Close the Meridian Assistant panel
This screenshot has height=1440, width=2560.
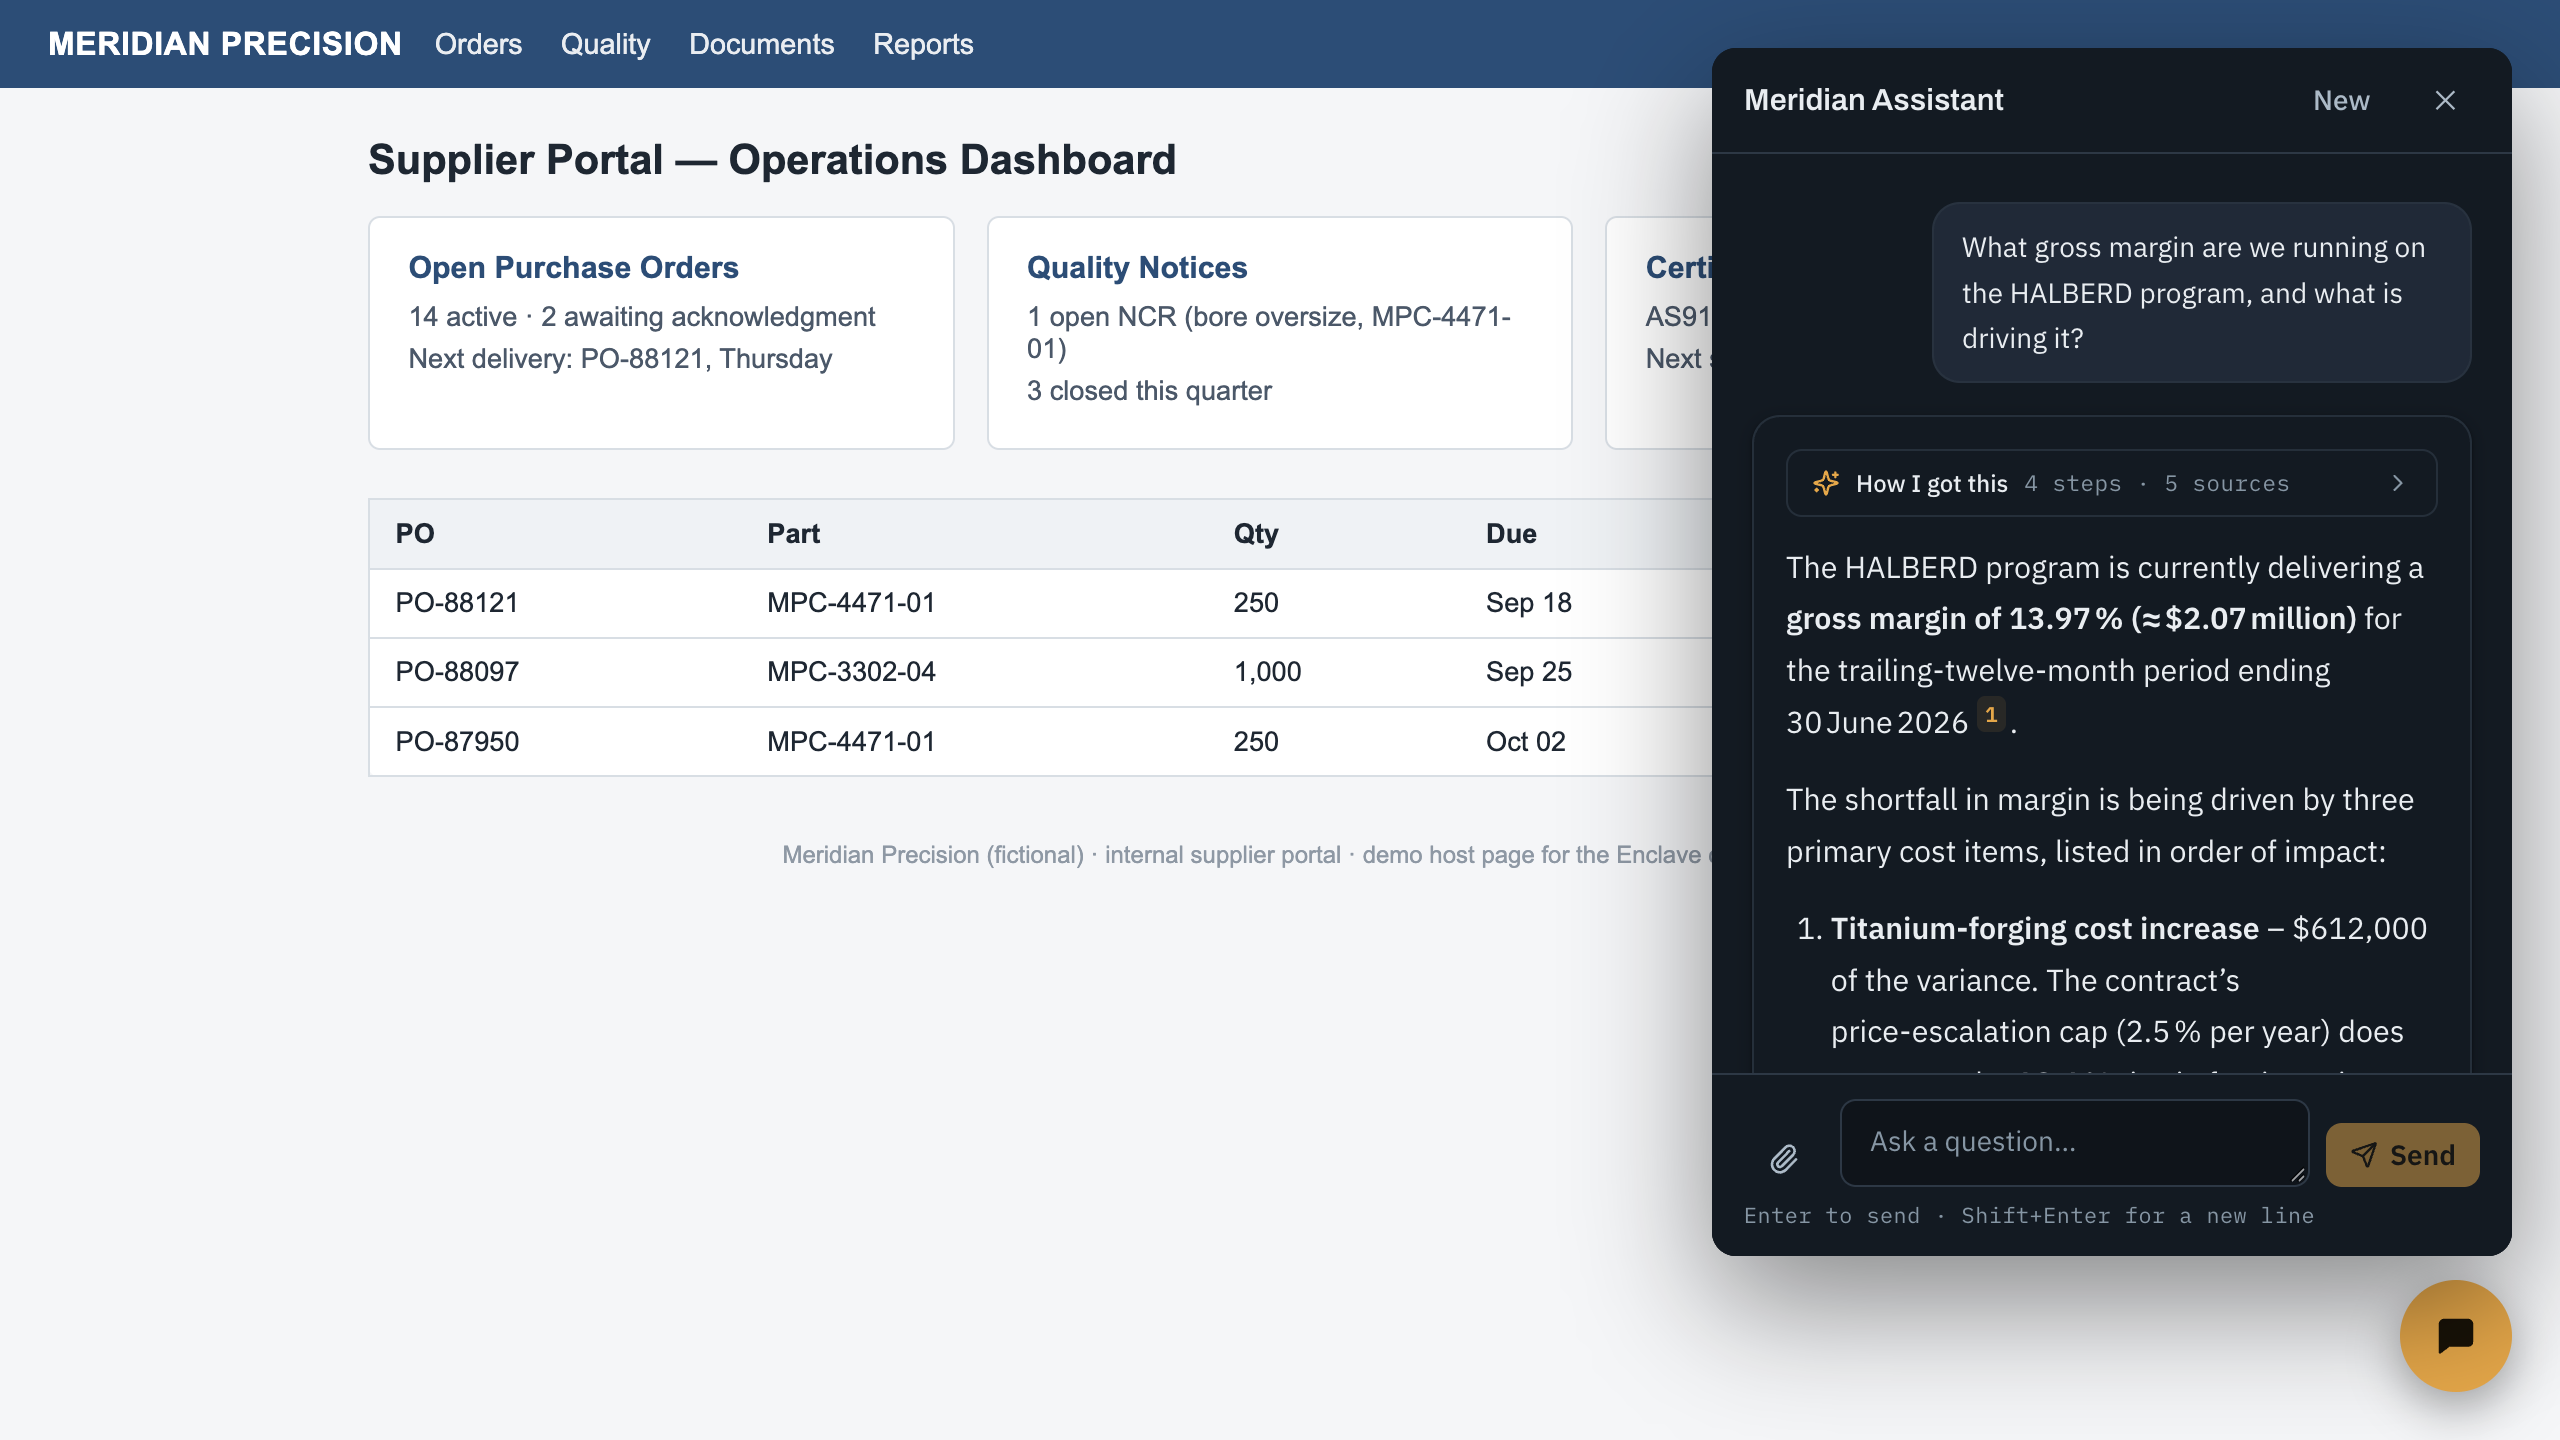[2445, 100]
